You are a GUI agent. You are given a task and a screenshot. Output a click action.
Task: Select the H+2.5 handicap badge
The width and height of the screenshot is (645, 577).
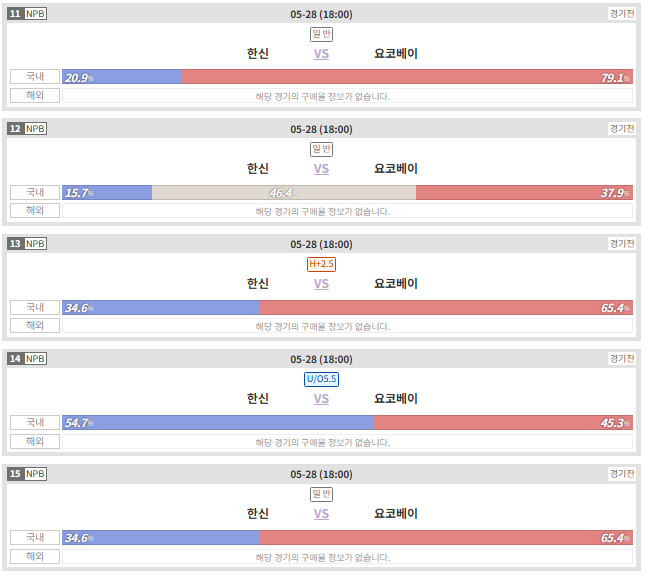click(321, 264)
